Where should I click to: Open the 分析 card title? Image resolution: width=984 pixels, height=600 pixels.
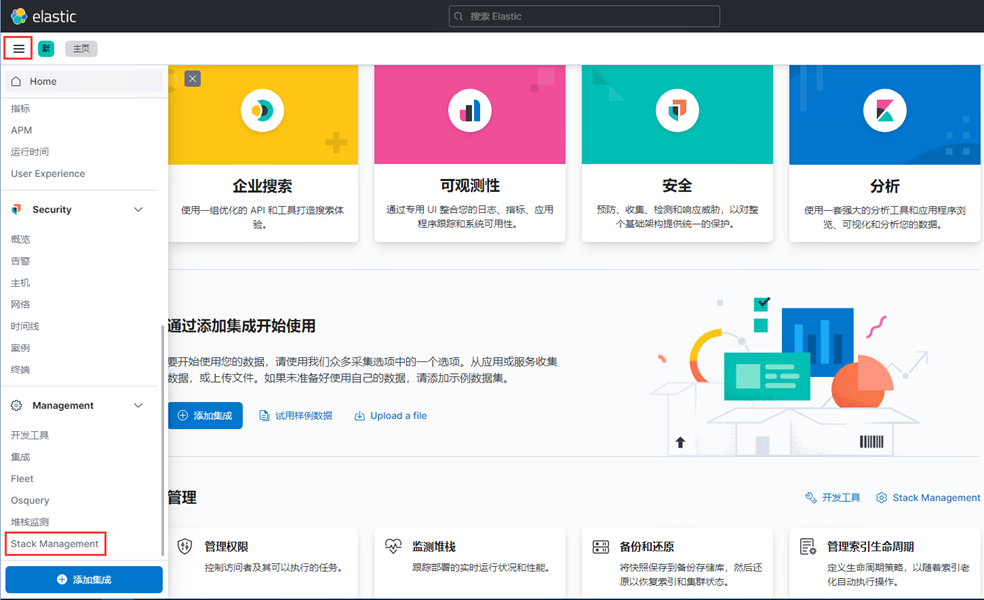click(885, 186)
